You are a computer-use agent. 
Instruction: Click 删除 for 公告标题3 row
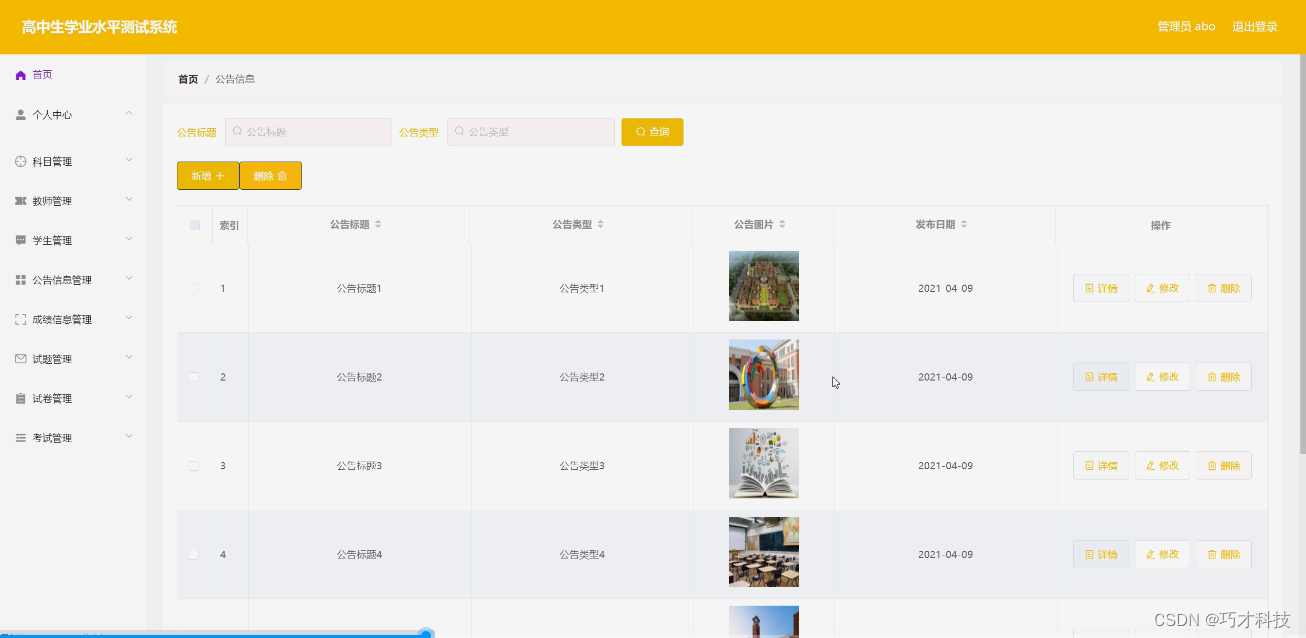(1224, 466)
